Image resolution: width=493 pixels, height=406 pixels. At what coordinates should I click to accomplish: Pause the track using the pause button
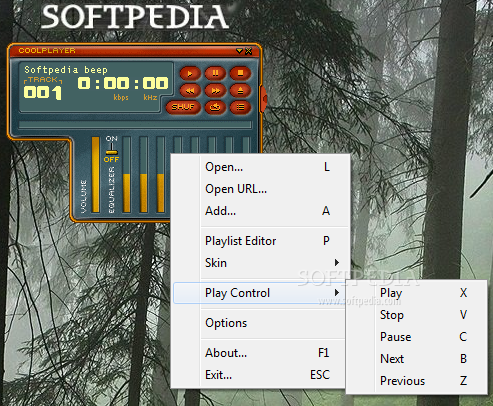[x=215, y=73]
